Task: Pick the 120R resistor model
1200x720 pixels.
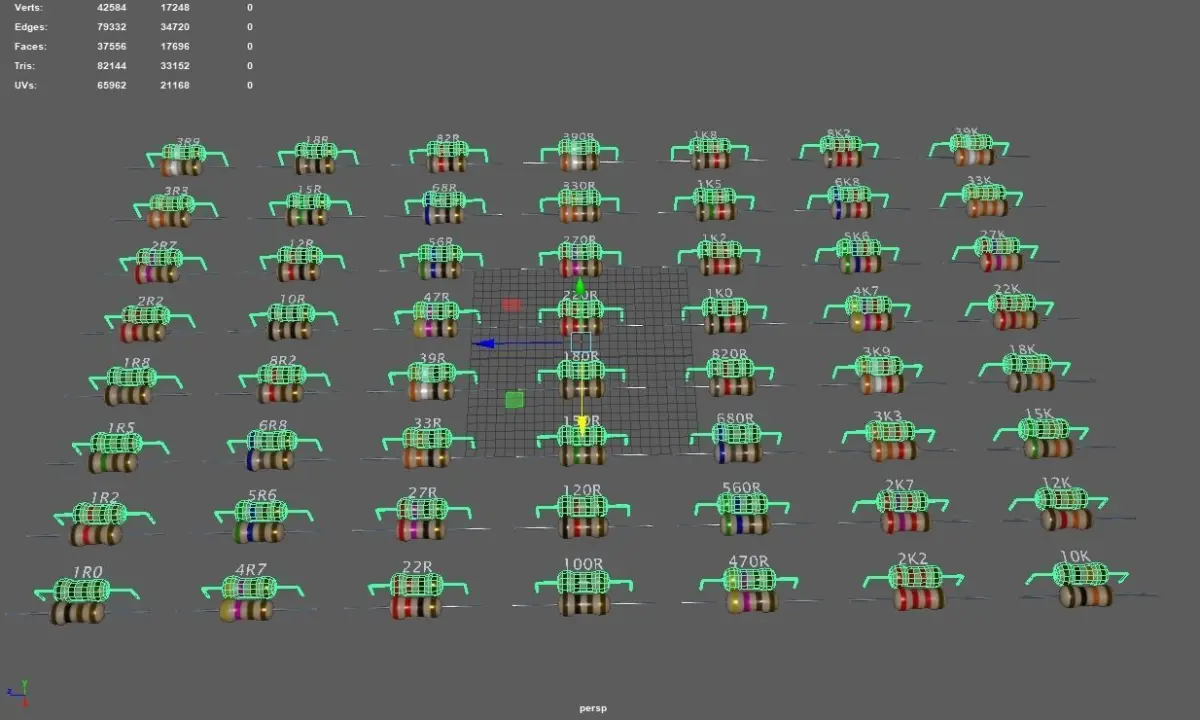Action: pos(583,516)
